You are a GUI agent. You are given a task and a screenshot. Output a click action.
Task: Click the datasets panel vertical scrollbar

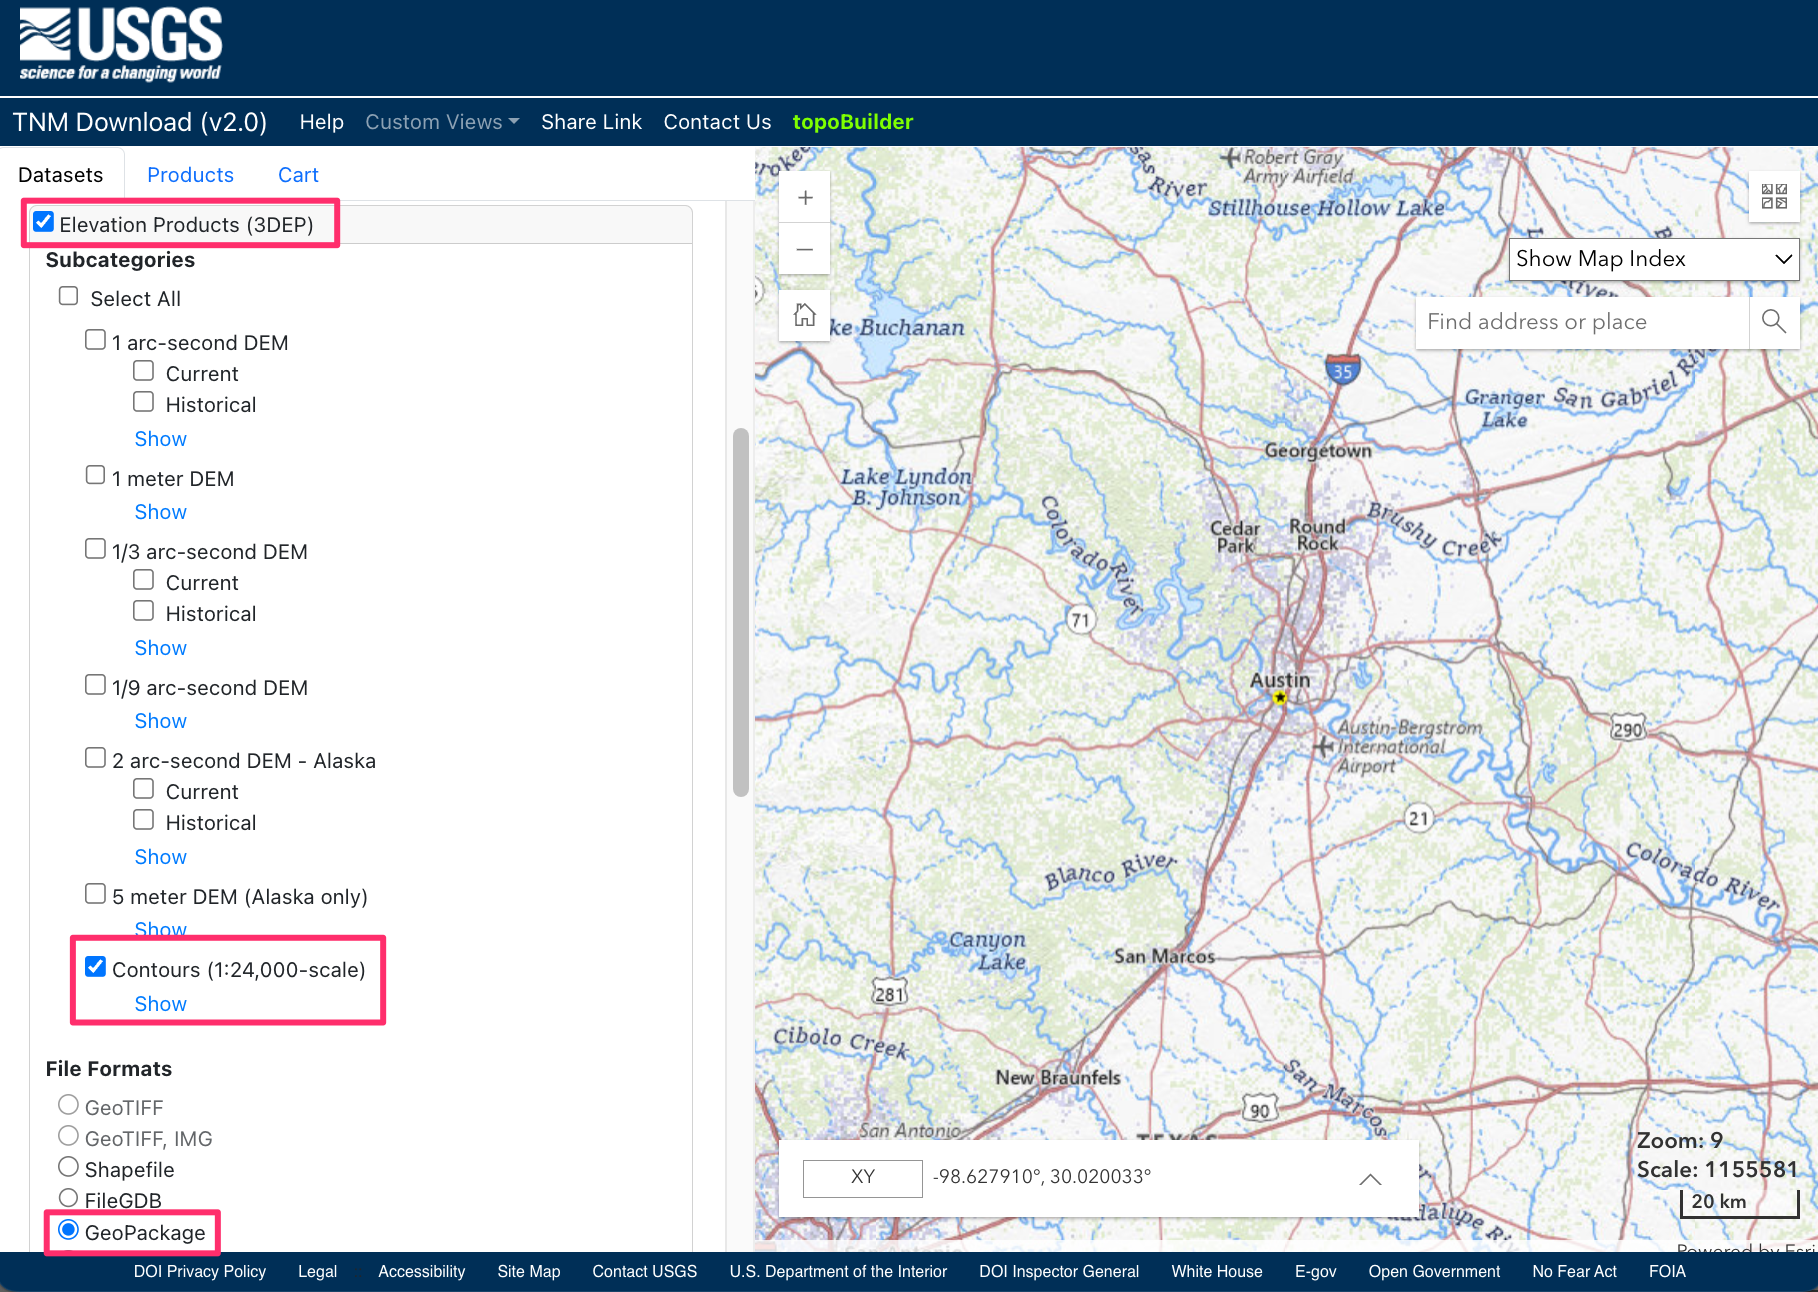click(741, 610)
